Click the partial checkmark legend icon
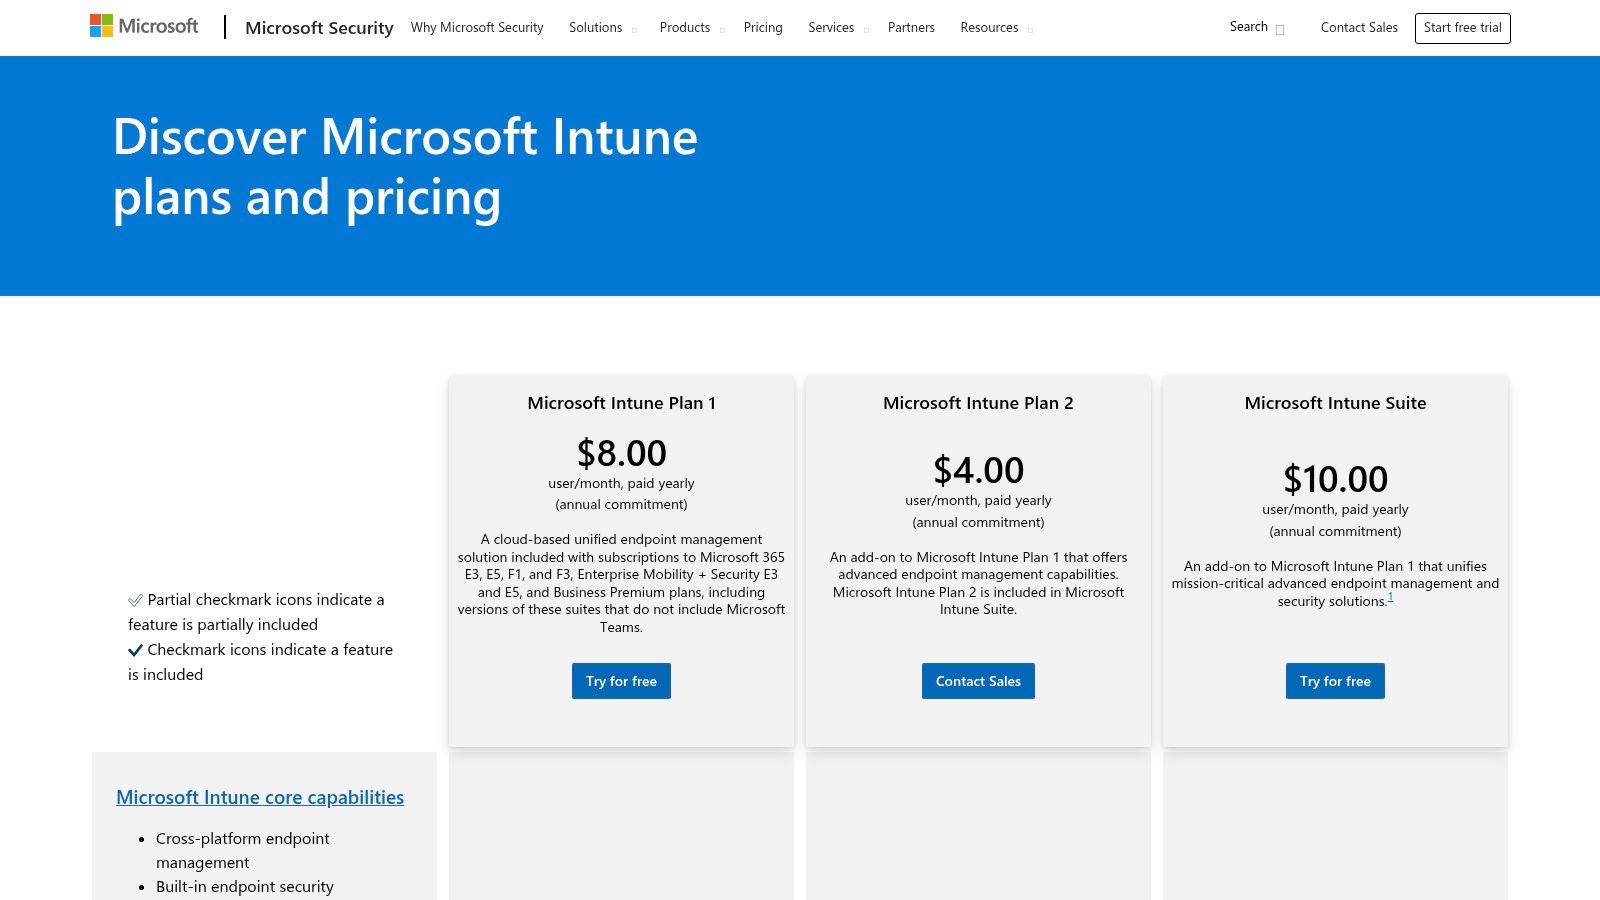 tap(135, 600)
